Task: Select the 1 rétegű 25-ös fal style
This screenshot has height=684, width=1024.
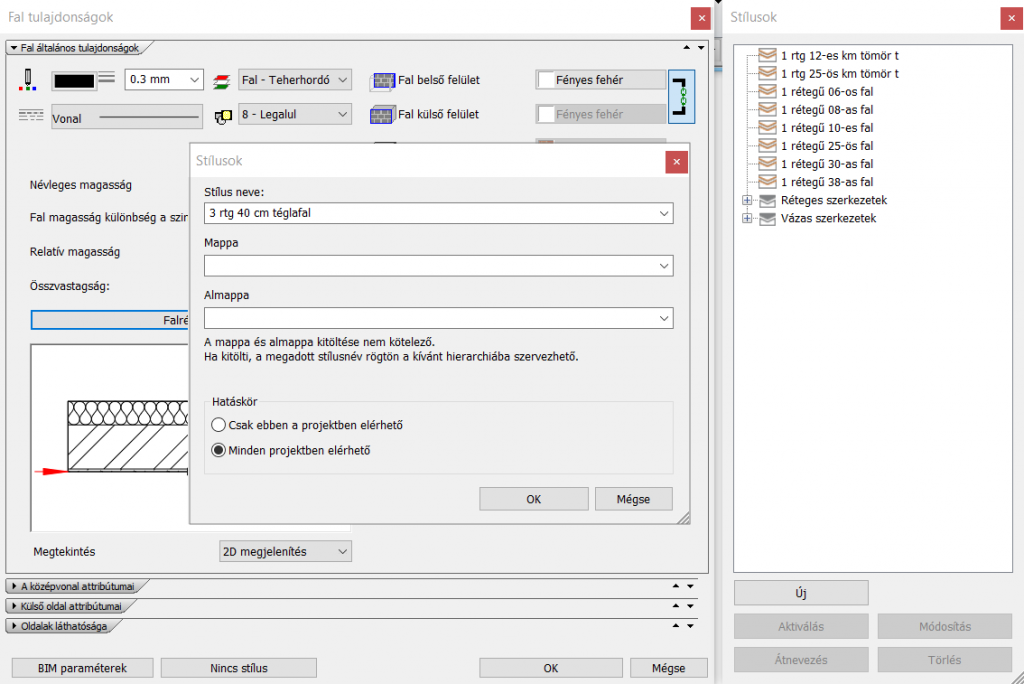Action: tap(826, 146)
